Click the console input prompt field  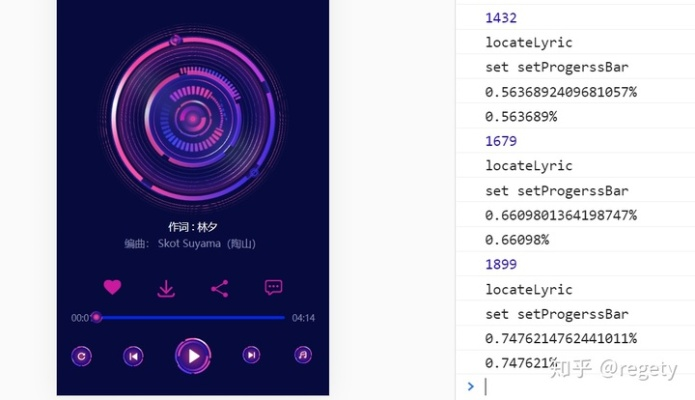(x=580, y=386)
